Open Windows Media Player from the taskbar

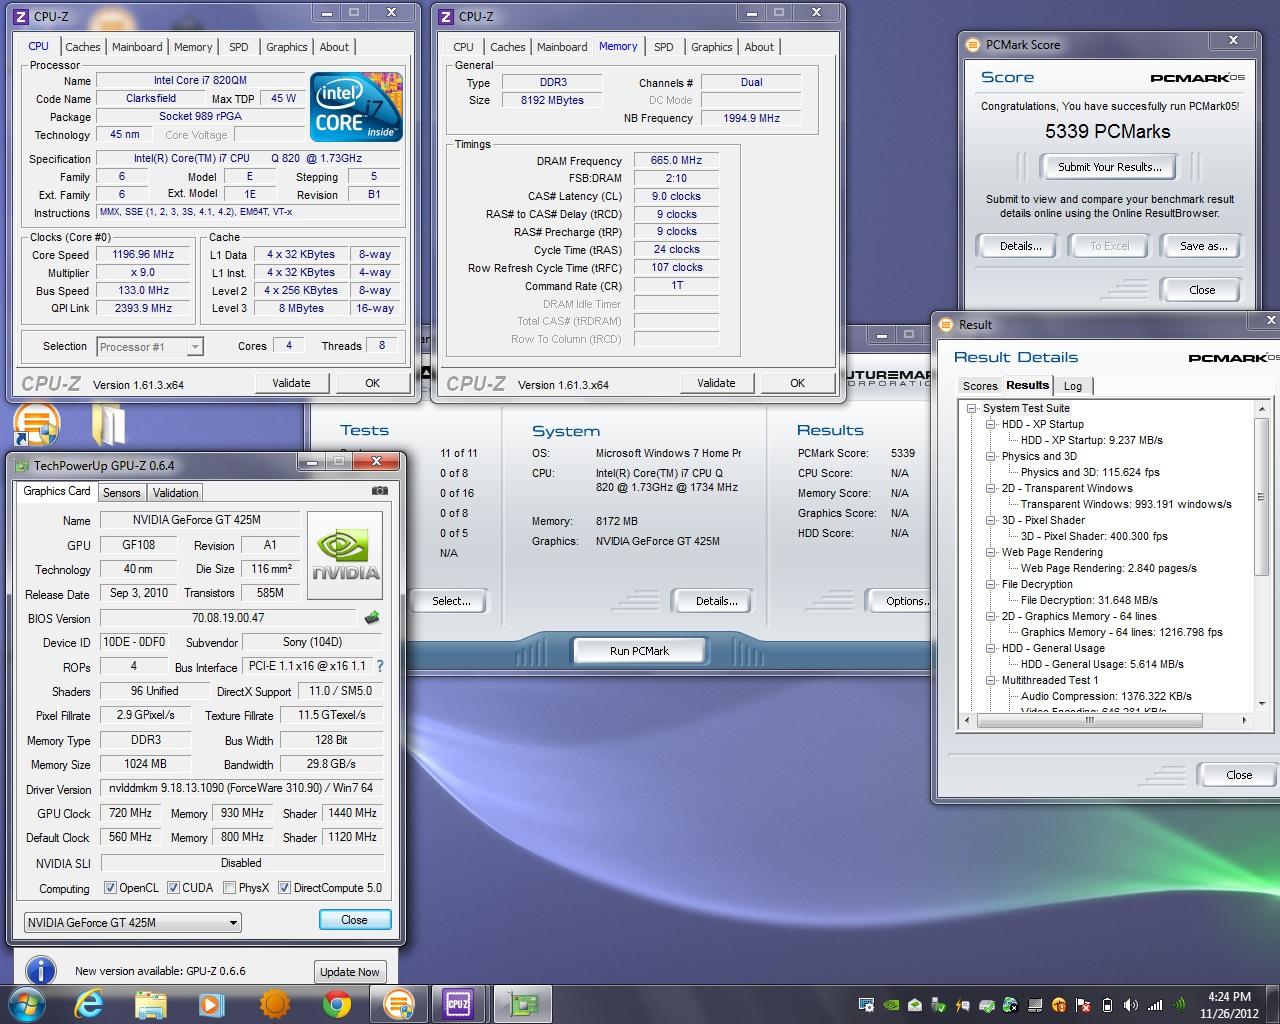[212, 1003]
